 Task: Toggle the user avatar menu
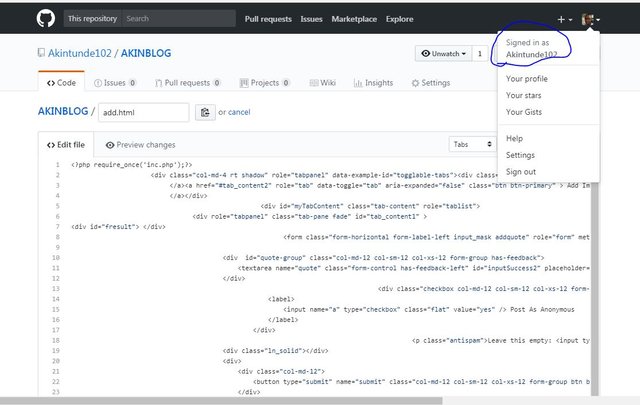pos(591,19)
